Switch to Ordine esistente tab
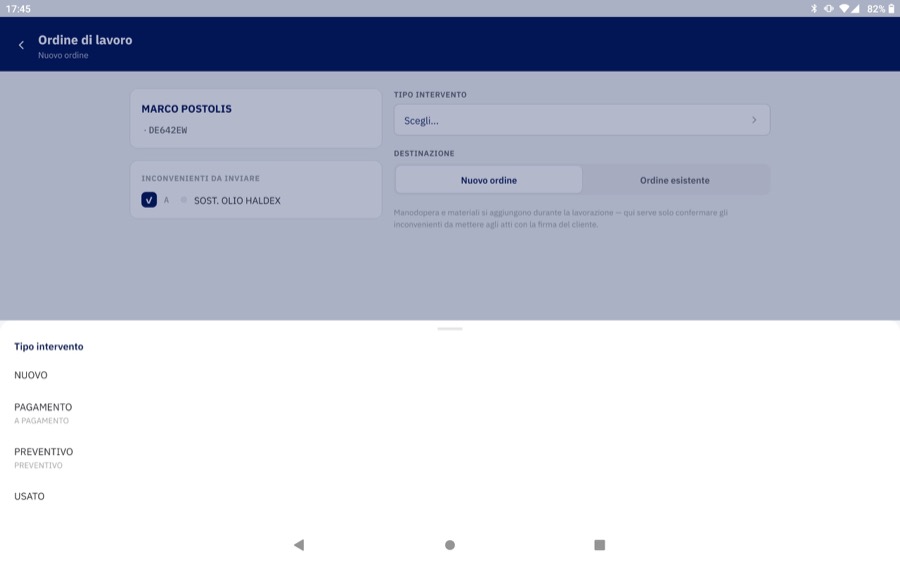 point(674,180)
